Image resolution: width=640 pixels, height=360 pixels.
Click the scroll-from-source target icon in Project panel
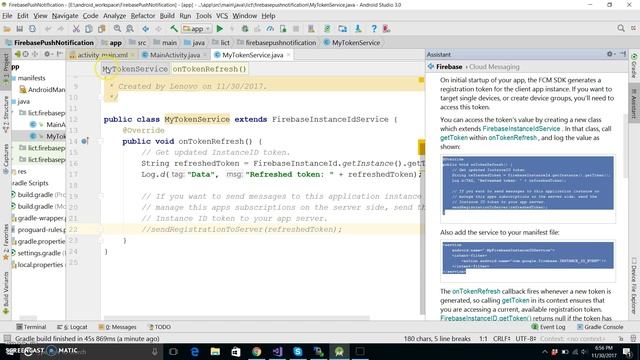pyautogui.click(x=26, y=54)
